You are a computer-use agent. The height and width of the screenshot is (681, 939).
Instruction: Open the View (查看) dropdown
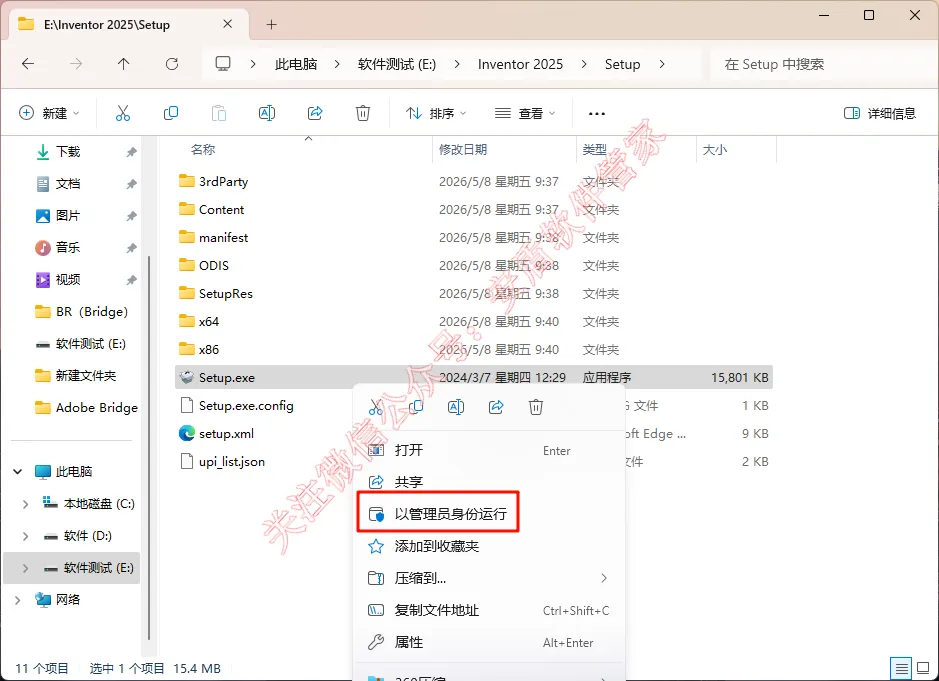point(525,113)
